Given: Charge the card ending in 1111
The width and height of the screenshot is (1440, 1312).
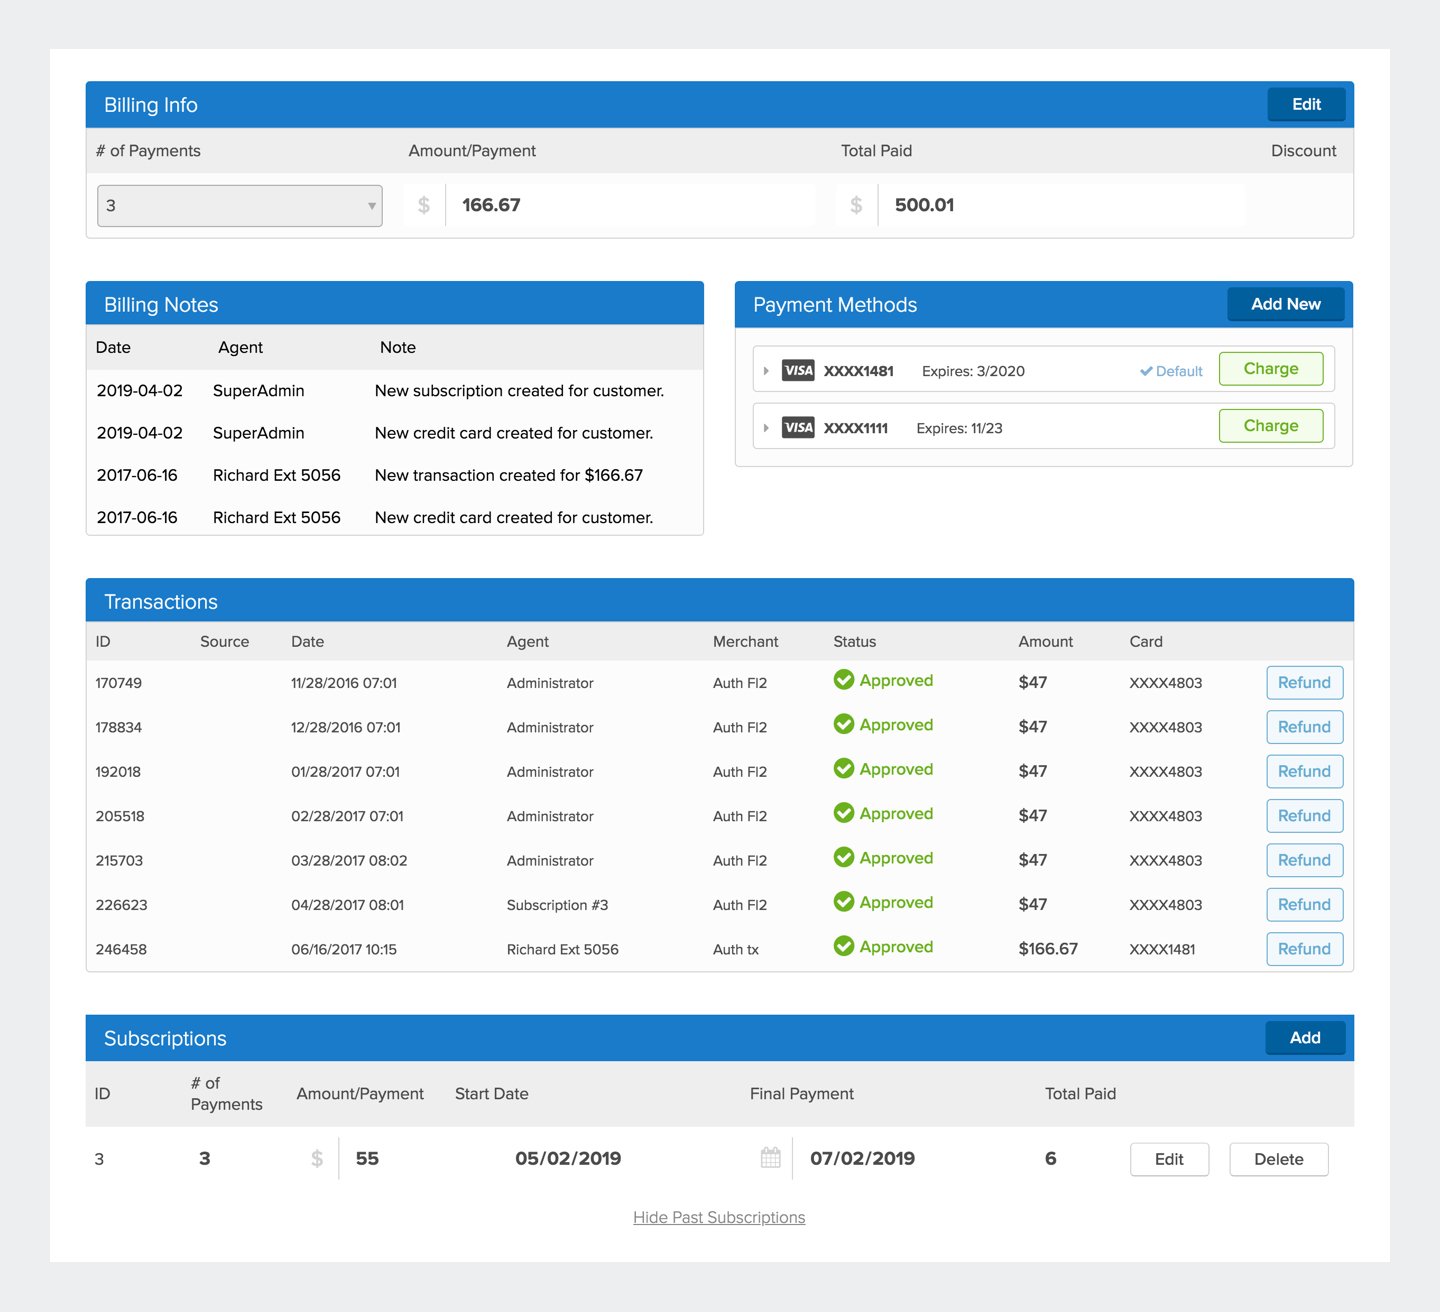Looking at the screenshot, I should tap(1270, 426).
